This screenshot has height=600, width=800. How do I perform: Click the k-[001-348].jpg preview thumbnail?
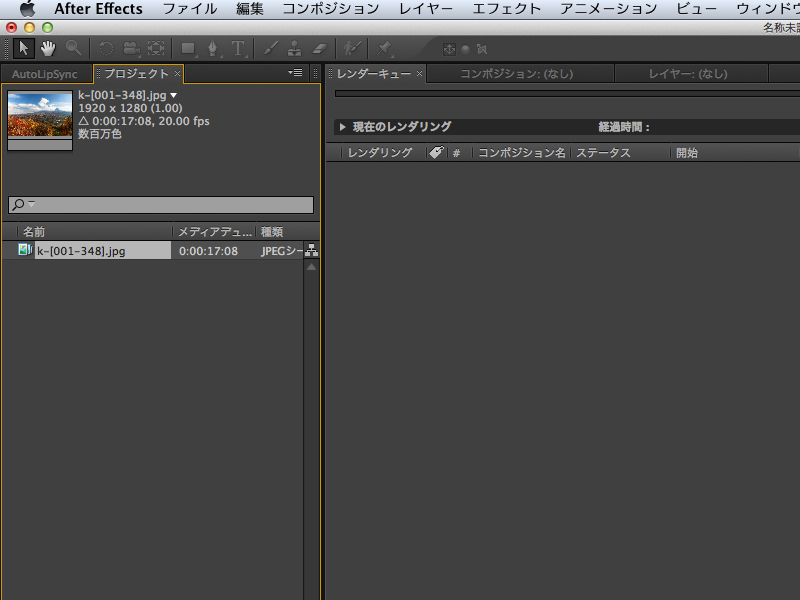point(40,114)
